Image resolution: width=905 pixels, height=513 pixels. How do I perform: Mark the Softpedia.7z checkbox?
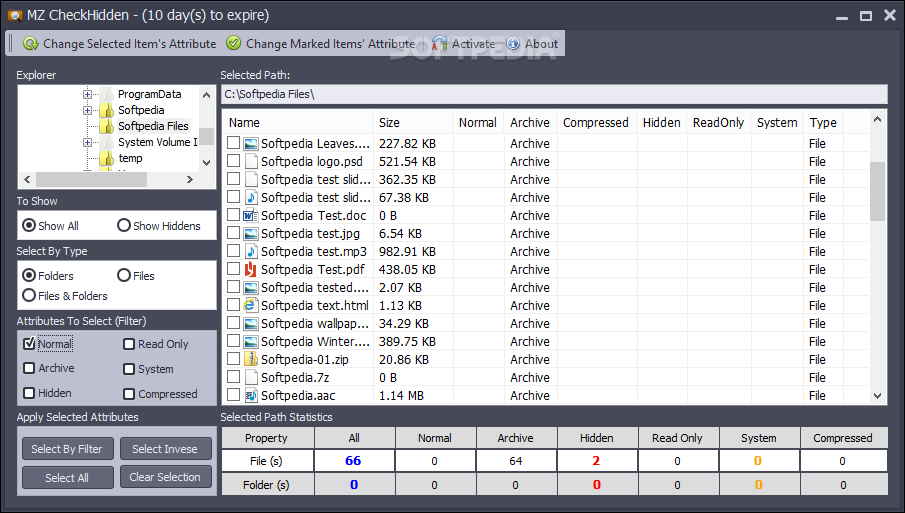(233, 377)
